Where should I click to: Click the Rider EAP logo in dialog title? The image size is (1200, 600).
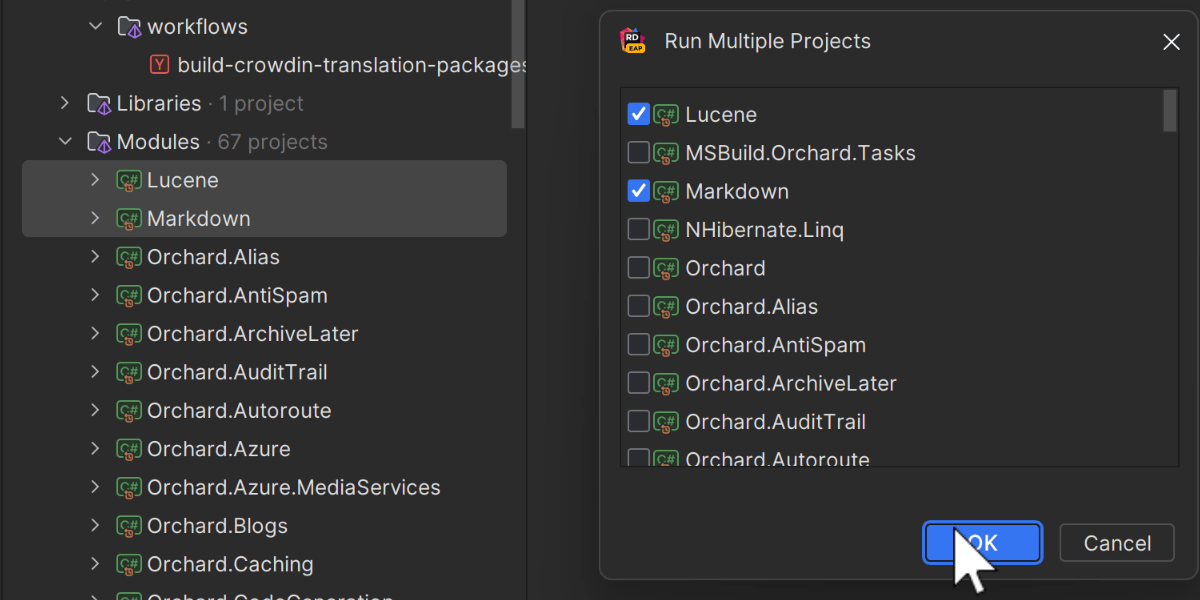633,41
